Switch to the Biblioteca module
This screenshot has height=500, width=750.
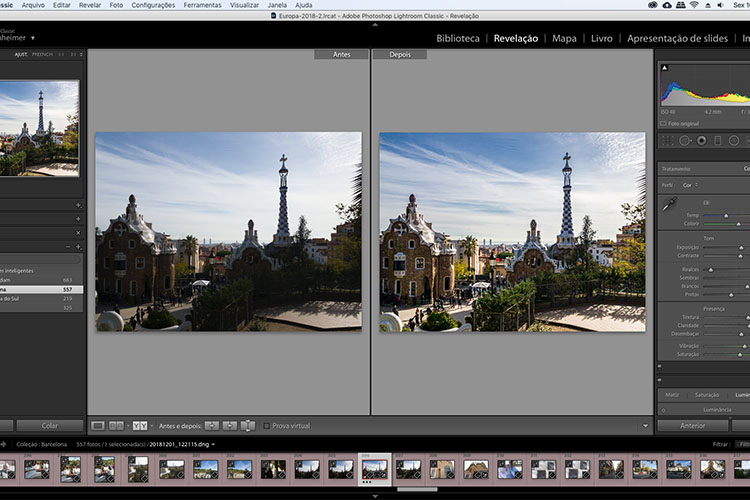pyautogui.click(x=458, y=38)
